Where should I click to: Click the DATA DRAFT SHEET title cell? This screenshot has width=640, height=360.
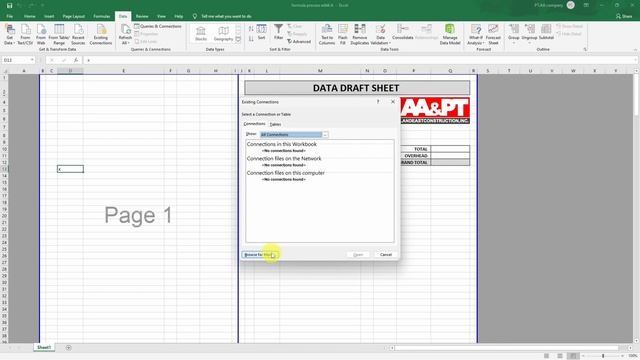pos(357,88)
